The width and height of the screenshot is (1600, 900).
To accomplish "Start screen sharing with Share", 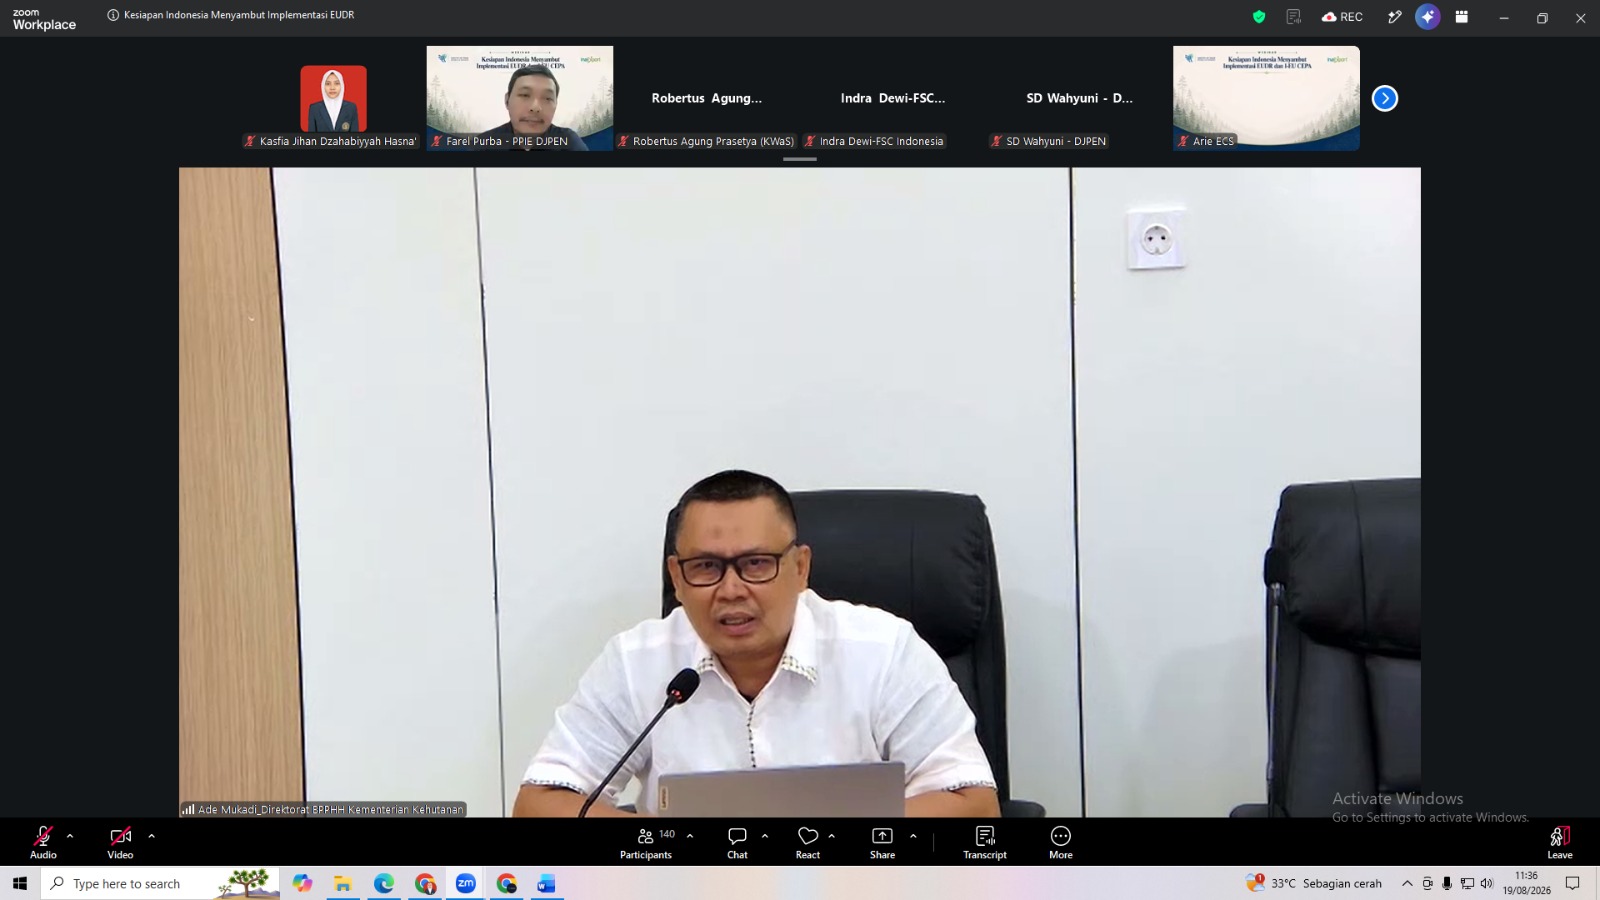I will (x=882, y=842).
